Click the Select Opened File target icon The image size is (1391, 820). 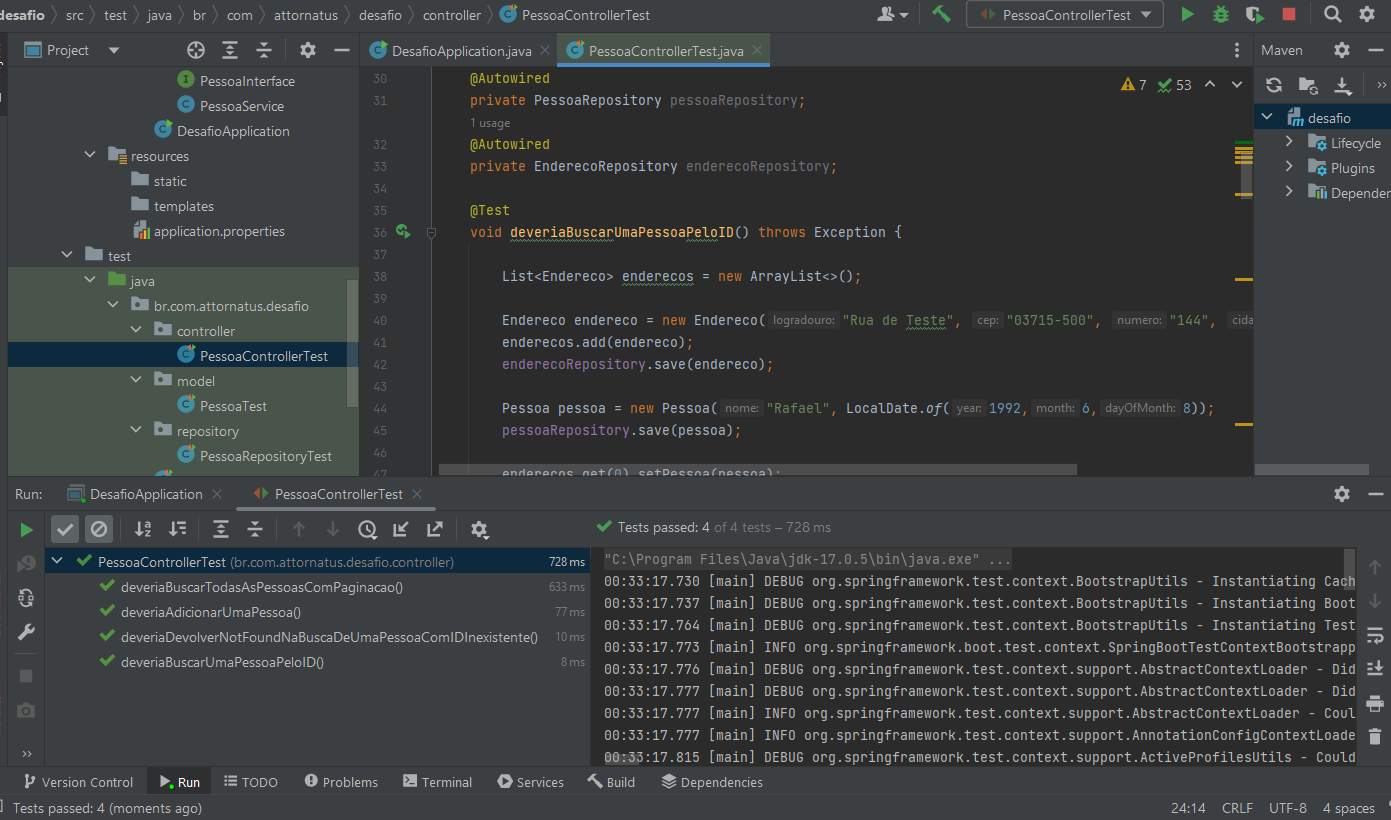[x=196, y=50]
